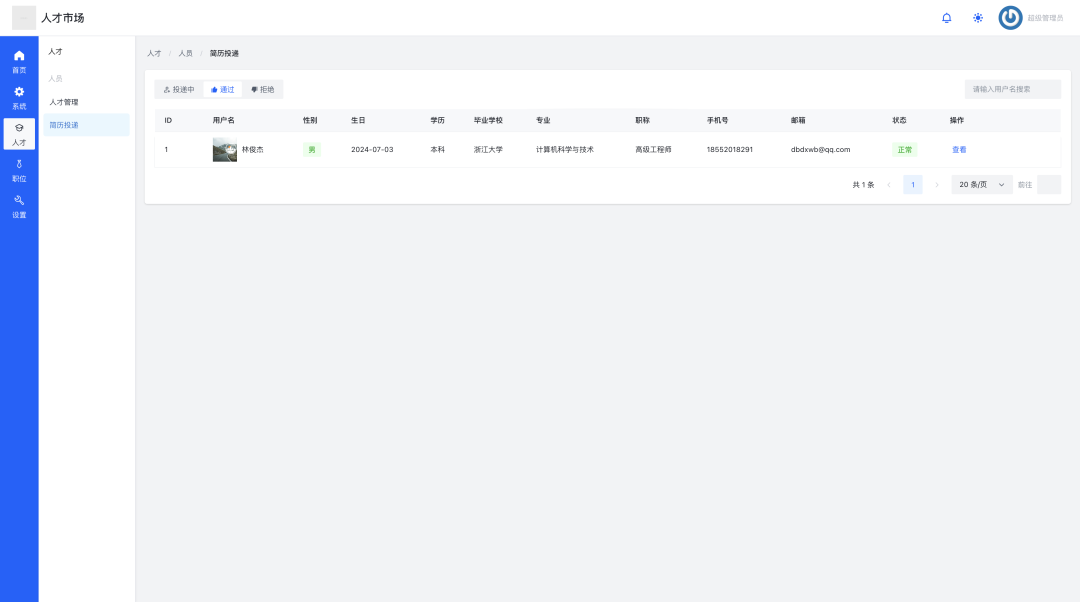
Task: Switch to the 投递中 tab
Action: pos(179,89)
